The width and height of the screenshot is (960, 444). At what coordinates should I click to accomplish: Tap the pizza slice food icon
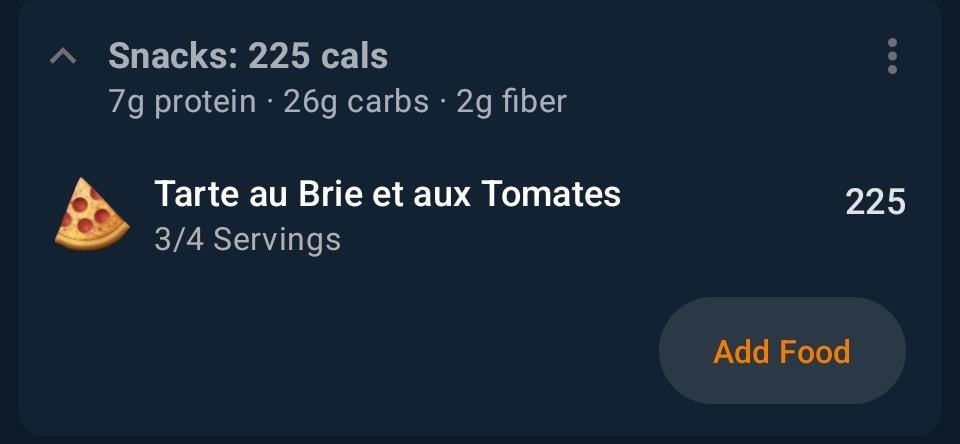pos(92,215)
